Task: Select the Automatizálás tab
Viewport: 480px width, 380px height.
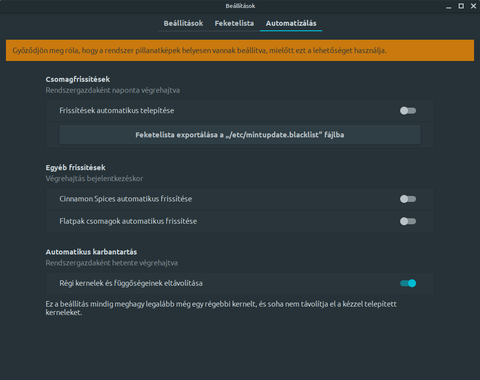Action: point(291,23)
